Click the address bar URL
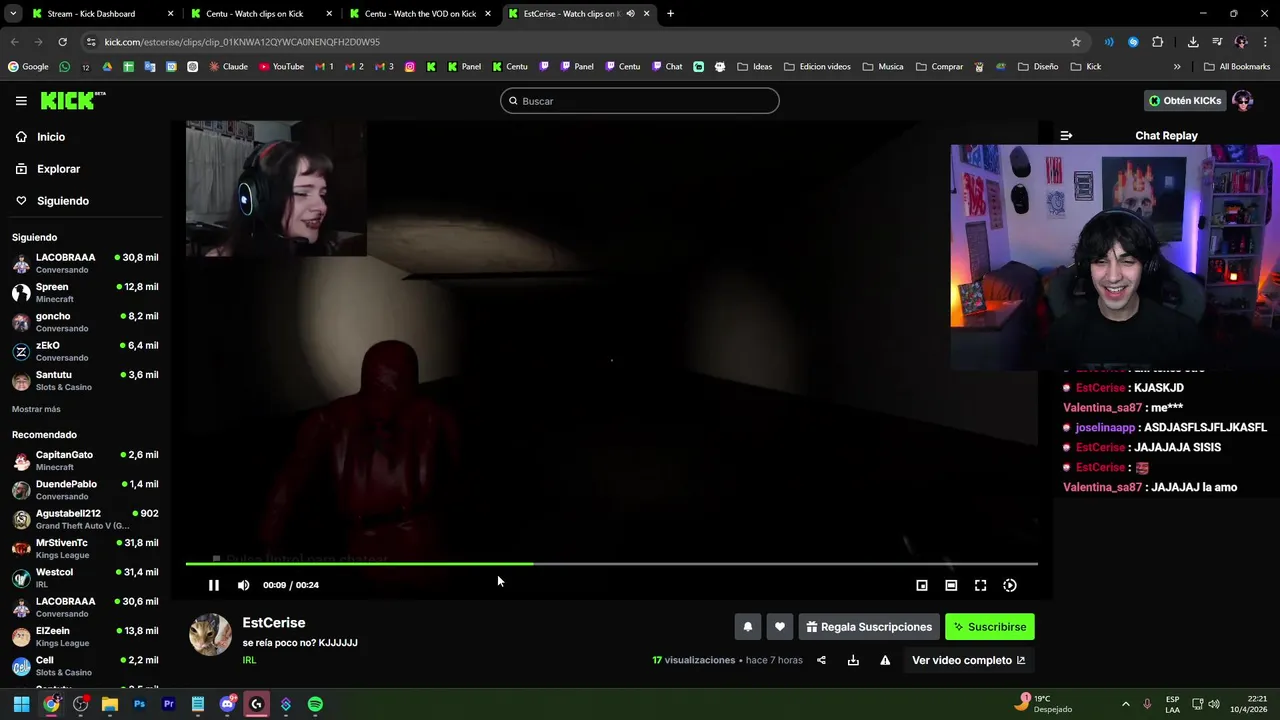Image resolution: width=1280 pixels, height=720 pixels. [x=242, y=42]
